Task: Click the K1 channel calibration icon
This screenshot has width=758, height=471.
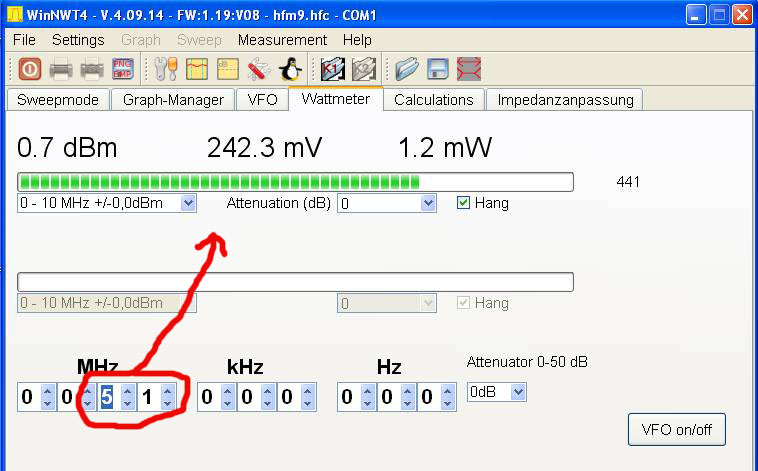Action: 331,69
